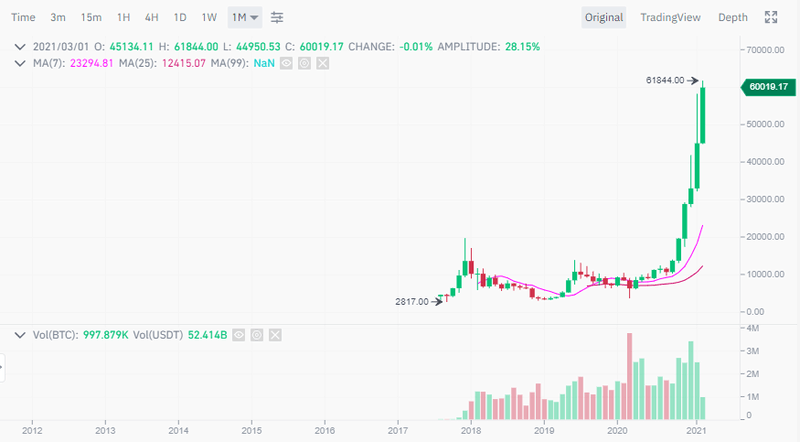Viewport: 800px width, 442px height.
Task: Toggle volume indicator visibility eye
Action: tap(239, 335)
